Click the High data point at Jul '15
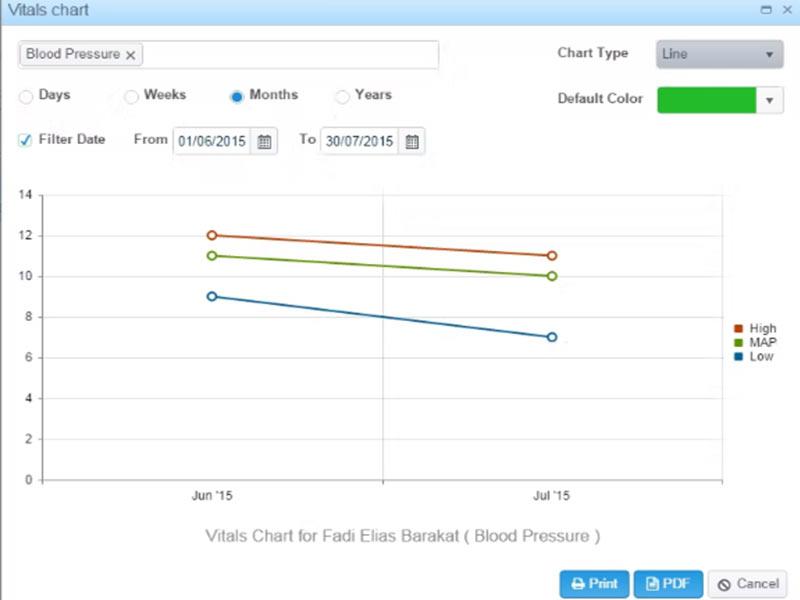800x600 pixels. [x=552, y=256]
